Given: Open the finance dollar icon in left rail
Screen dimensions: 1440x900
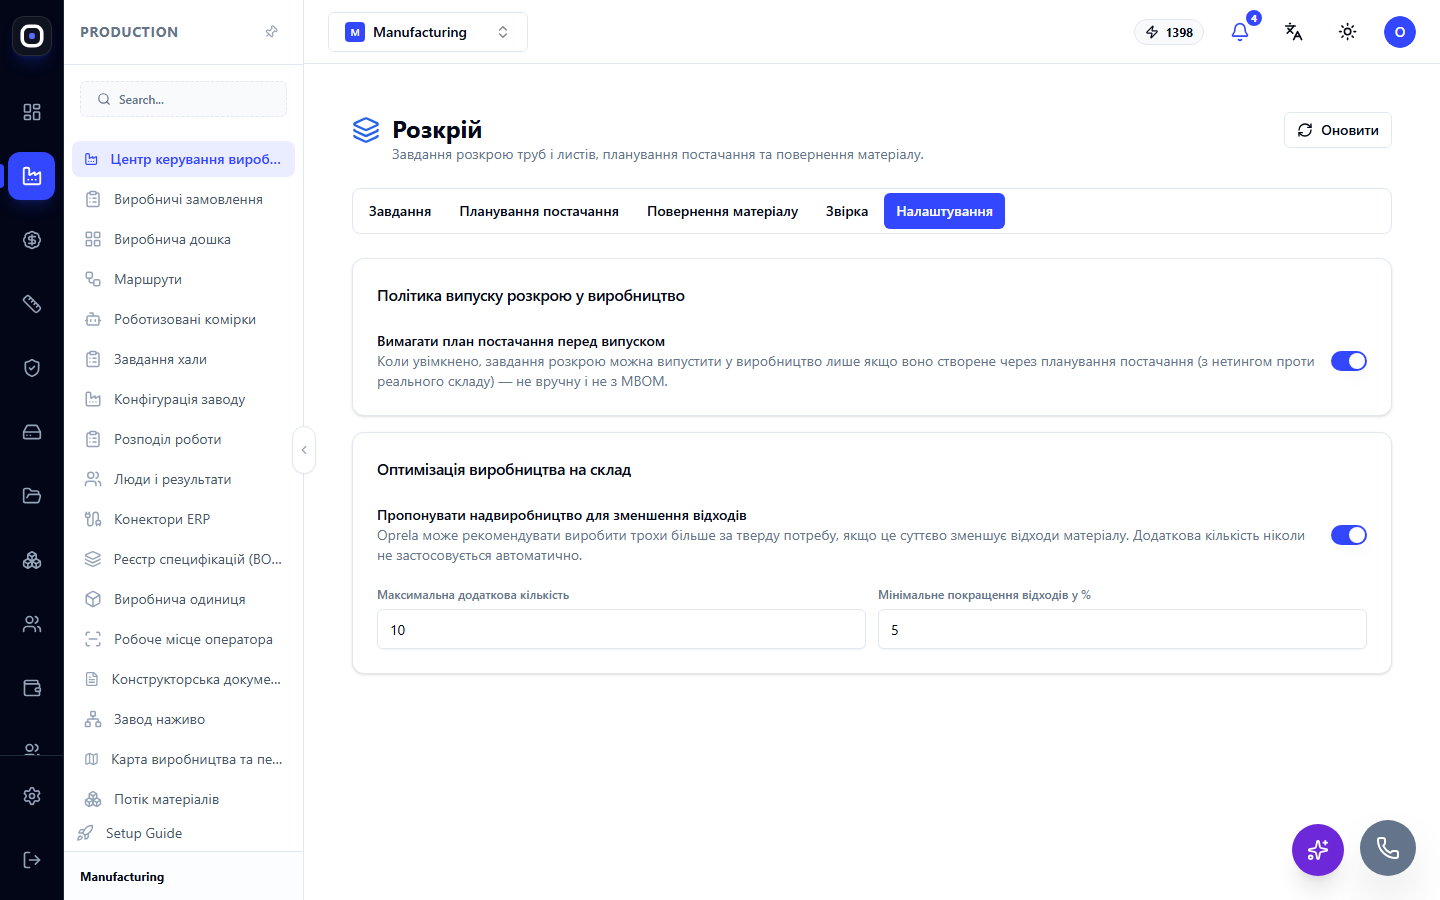Looking at the screenshot, I should pos(32,240).
